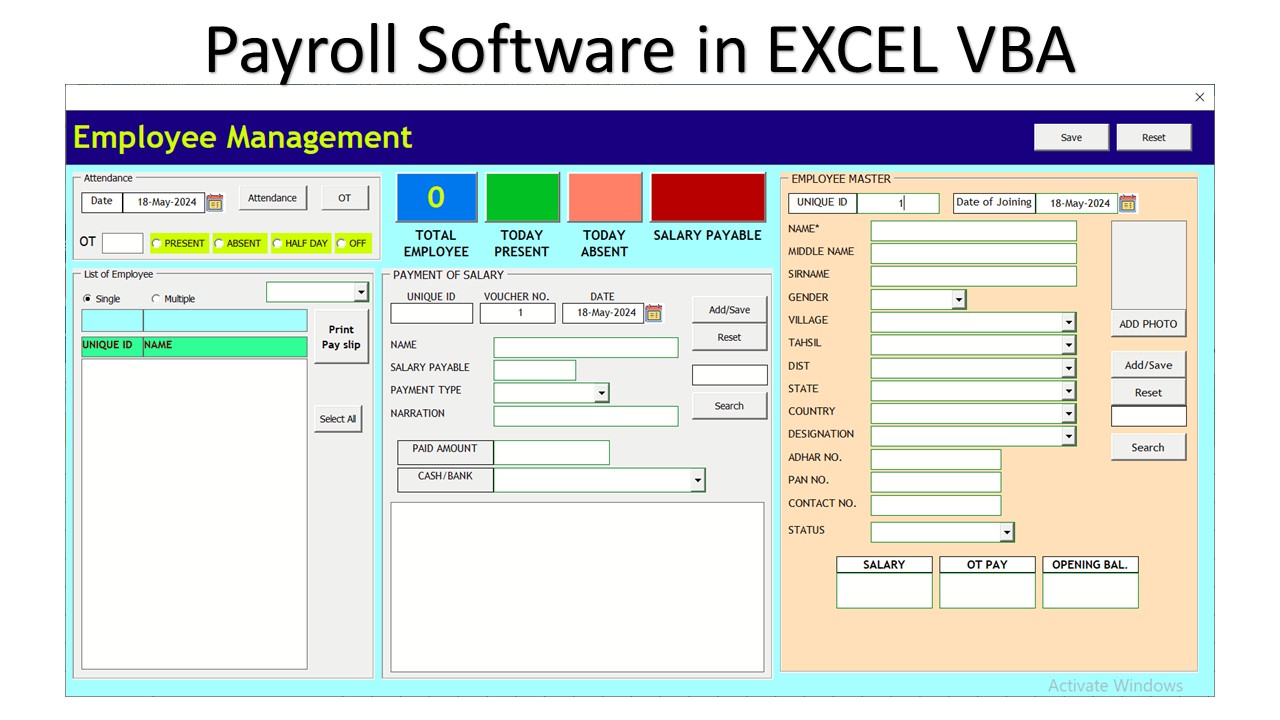1280x720 pixels.
Task: Select Multiple in List of Employee
Action: pos(156,299)
